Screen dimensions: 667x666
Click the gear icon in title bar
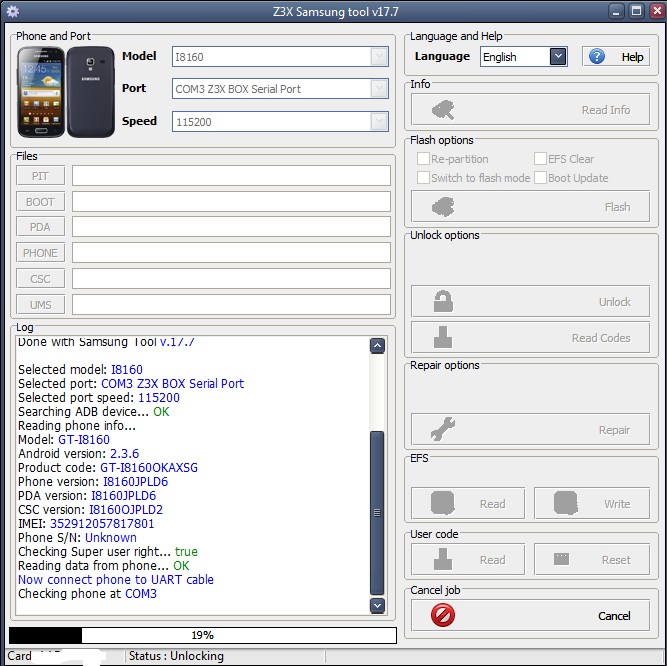12,11
